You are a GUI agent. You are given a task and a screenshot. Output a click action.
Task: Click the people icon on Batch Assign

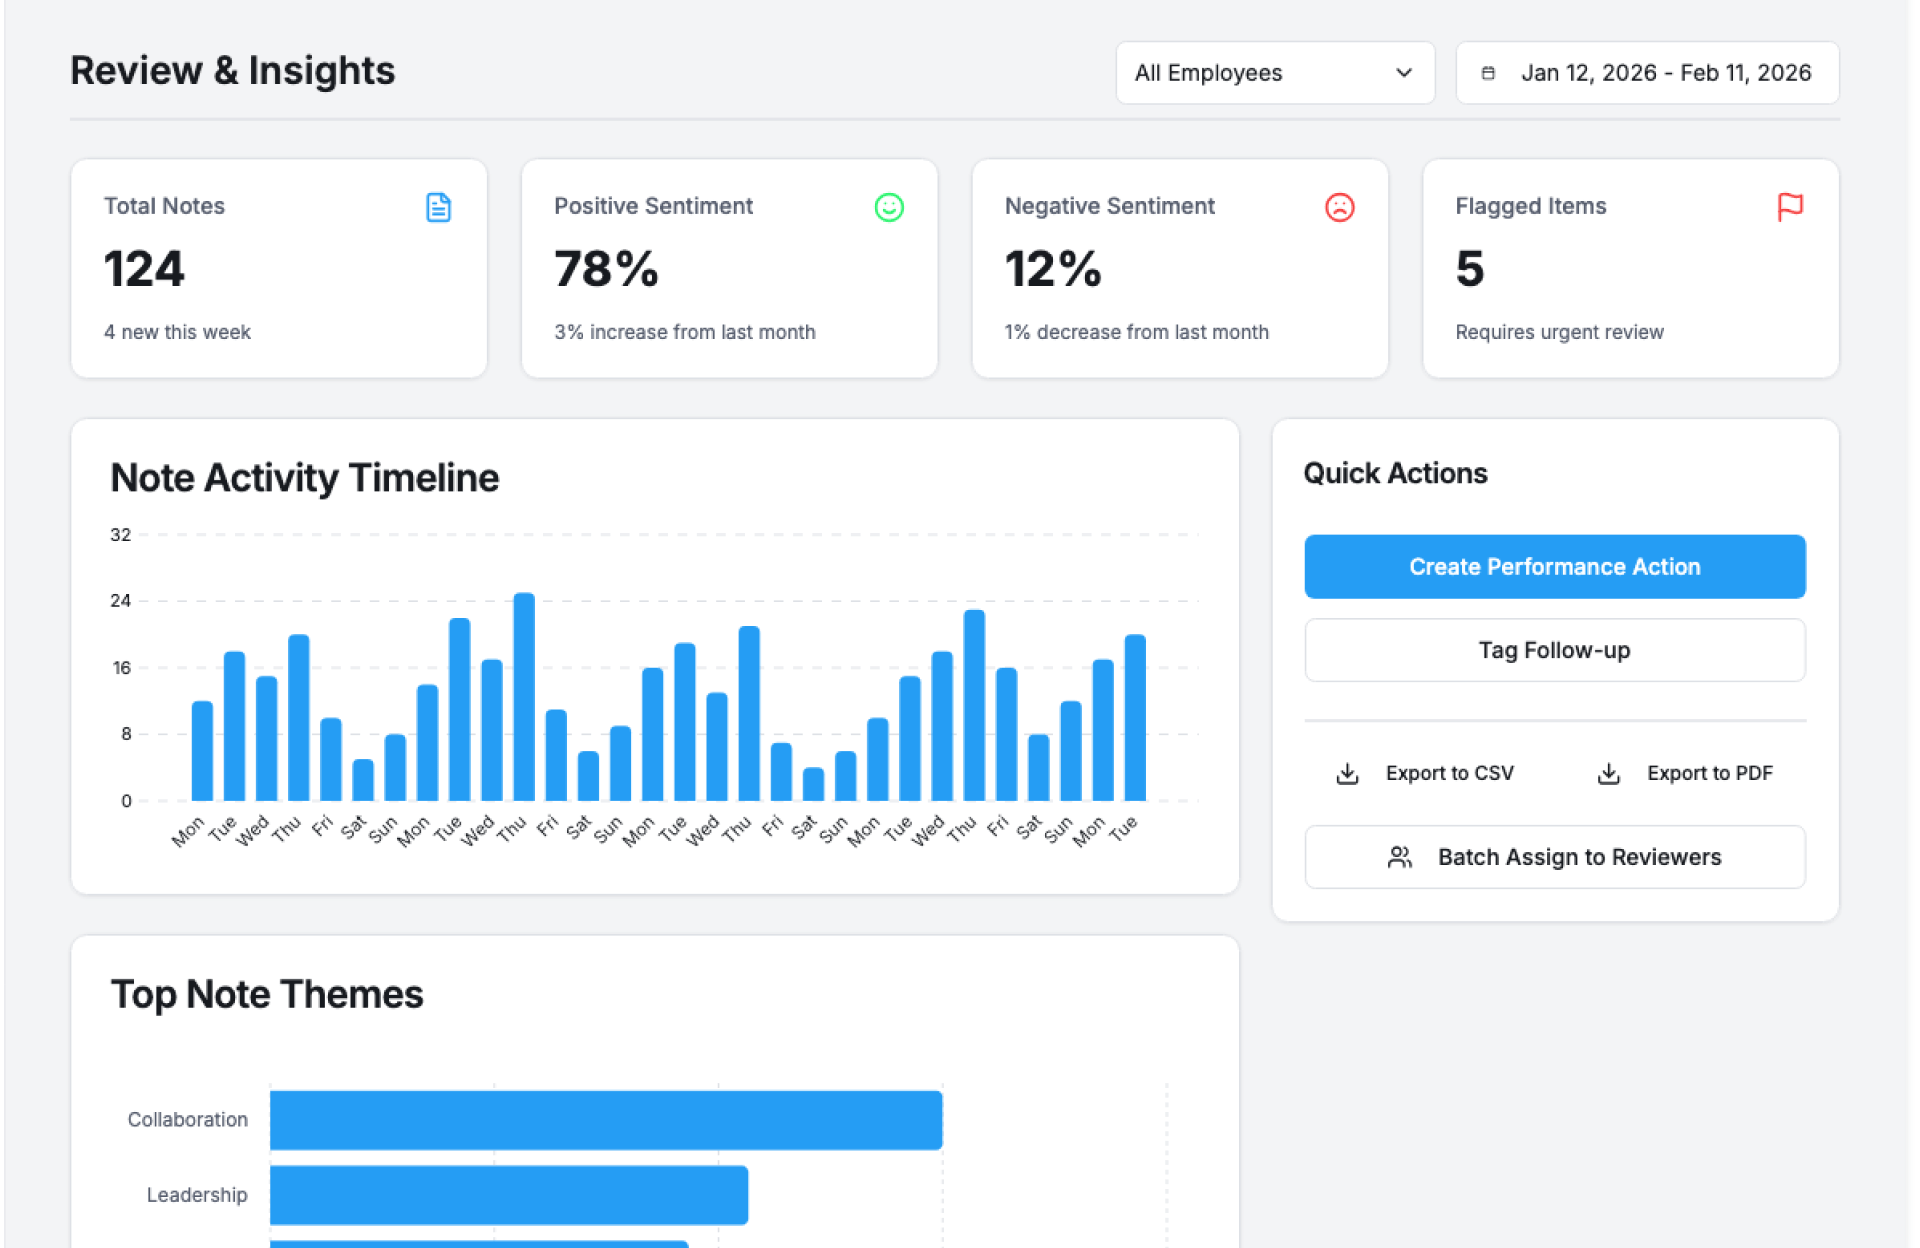click(1399, 857)
